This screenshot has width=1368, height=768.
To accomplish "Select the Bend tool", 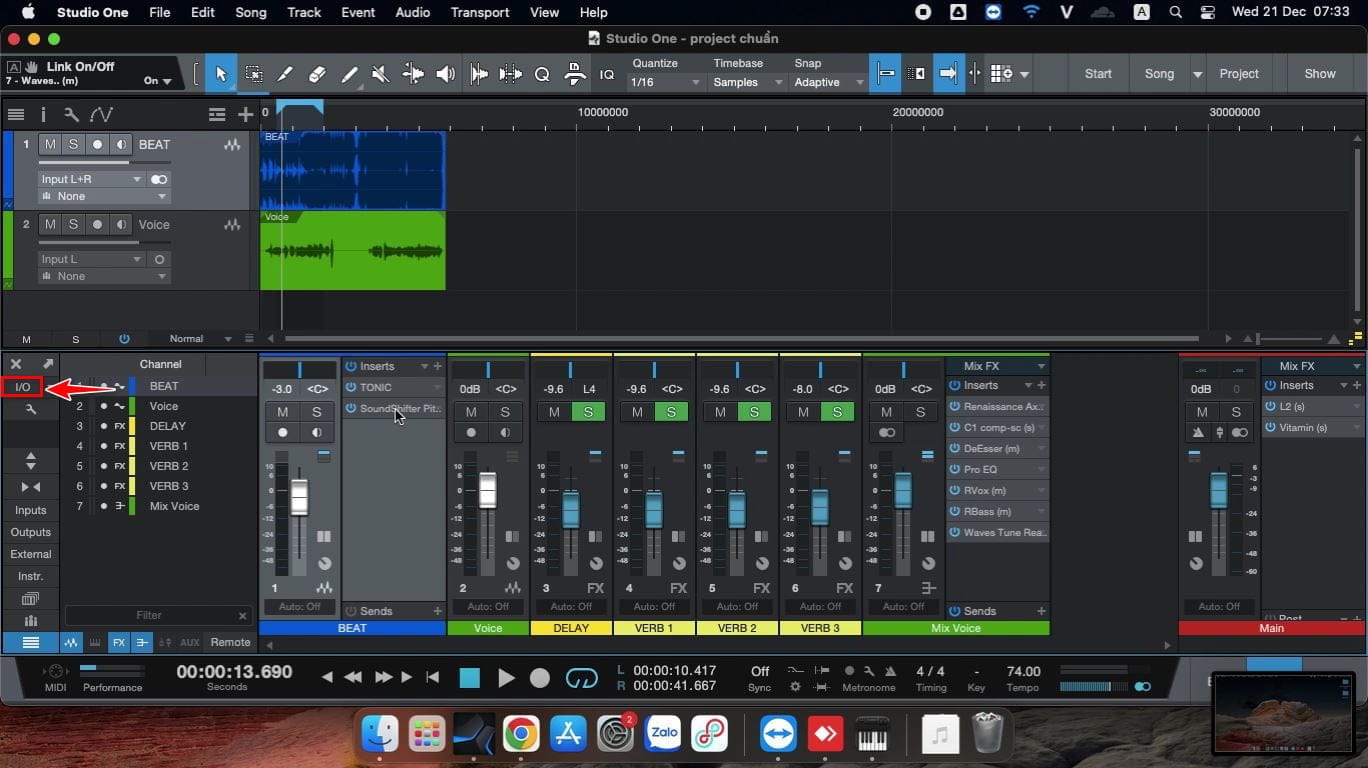I will (x=413, y=74).
